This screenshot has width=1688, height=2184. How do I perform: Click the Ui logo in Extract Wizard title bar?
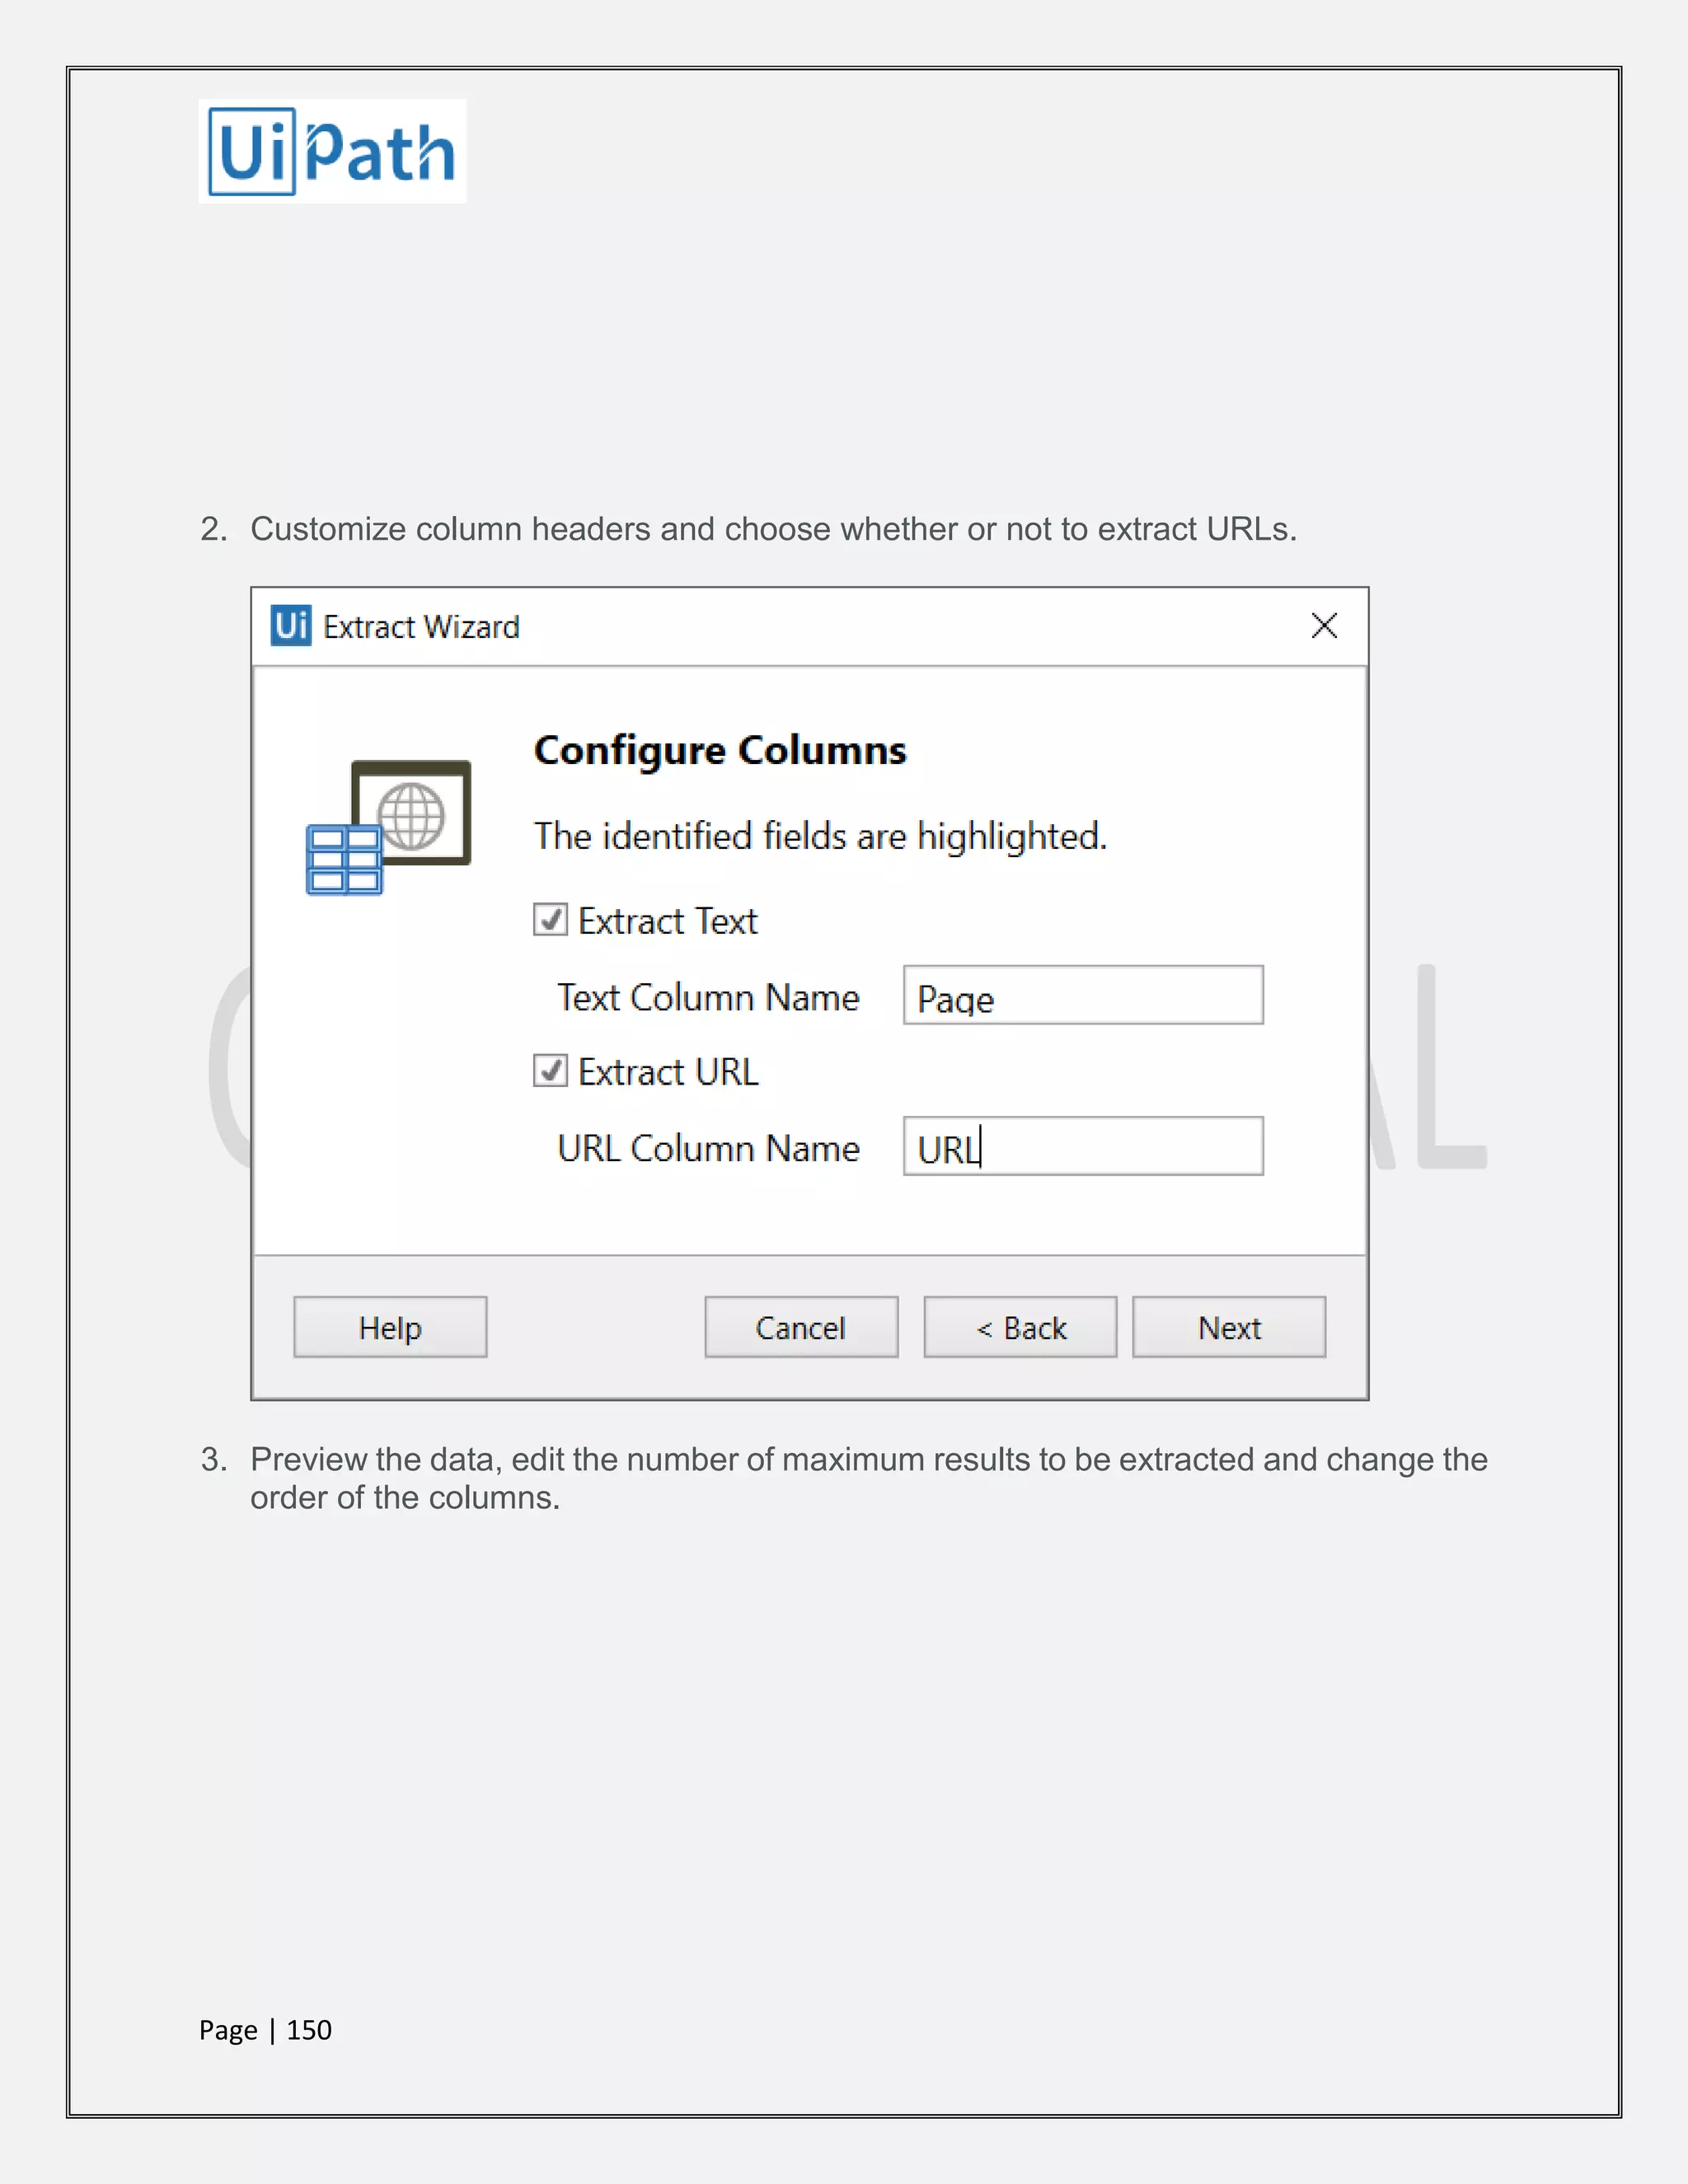[x=291, y=626]
